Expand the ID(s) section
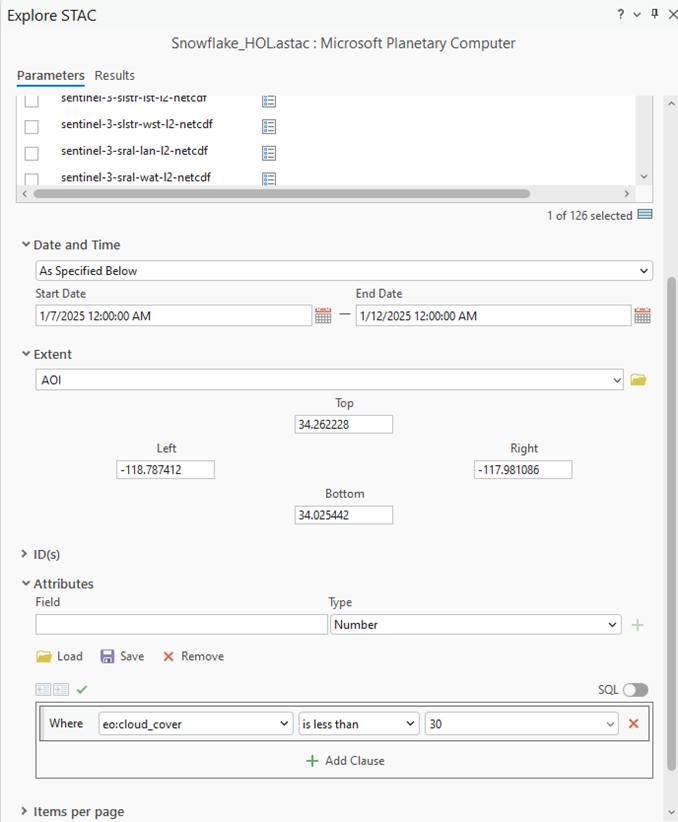The height and width of the screenshot is (822, 678). (x=24, y=554)
